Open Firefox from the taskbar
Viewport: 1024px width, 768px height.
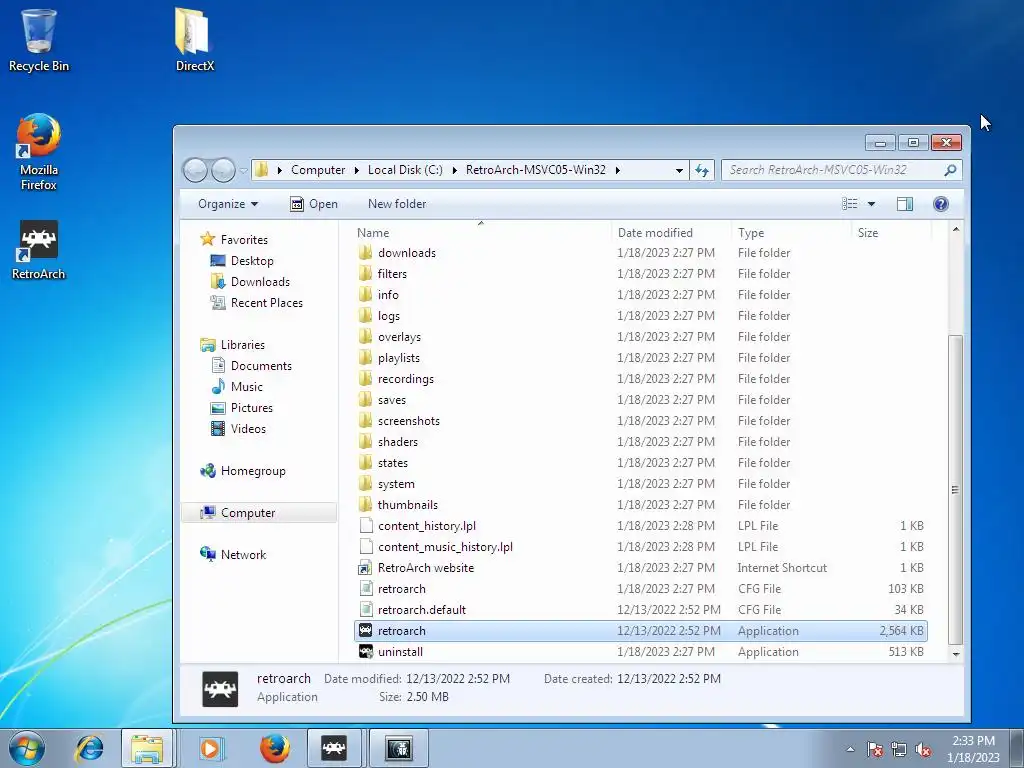tap(274, 748)
